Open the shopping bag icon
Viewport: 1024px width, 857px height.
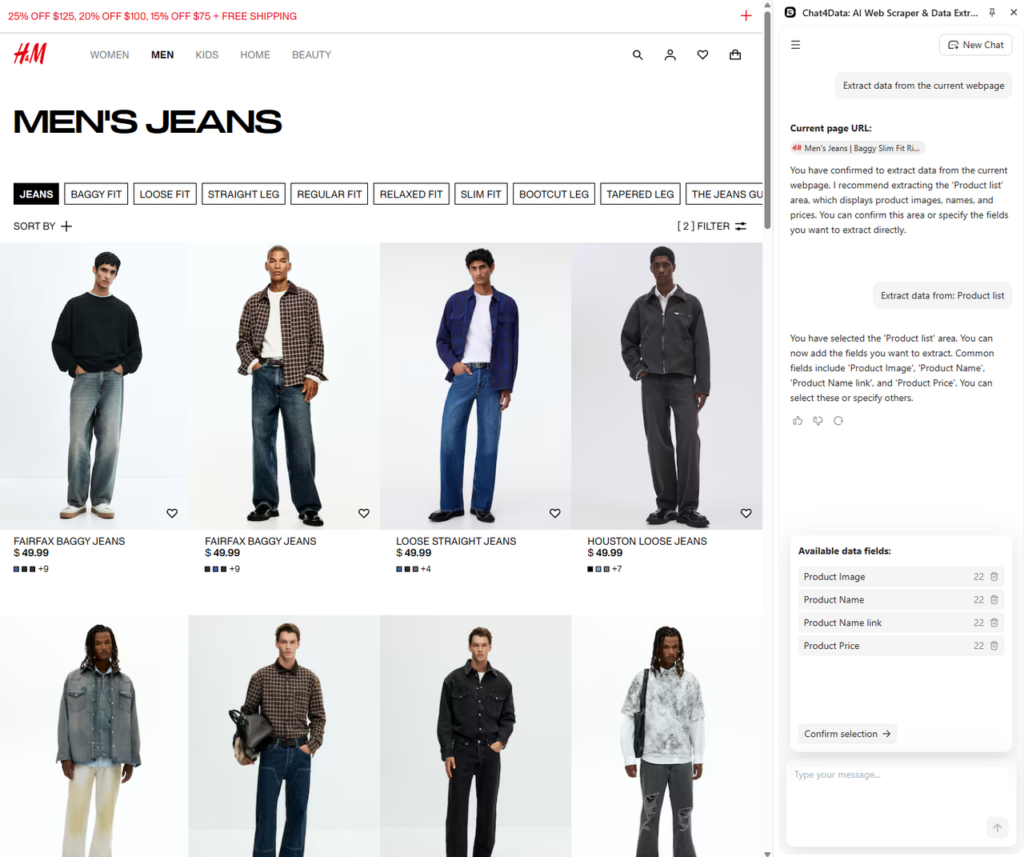(x=735, y=55)
